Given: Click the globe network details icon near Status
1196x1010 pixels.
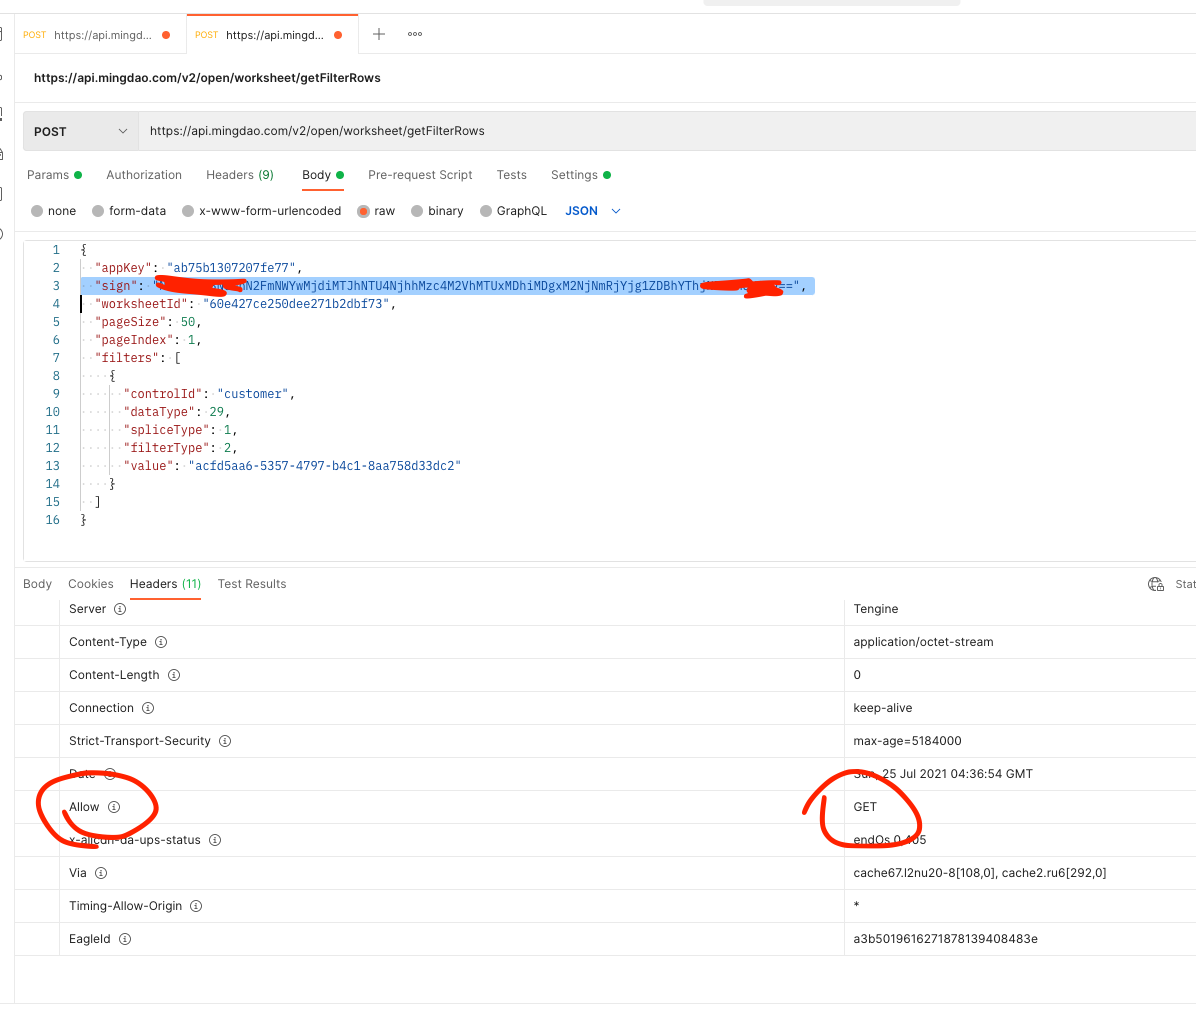Looking at the screenshot, I should click(x=1155, y=583).
